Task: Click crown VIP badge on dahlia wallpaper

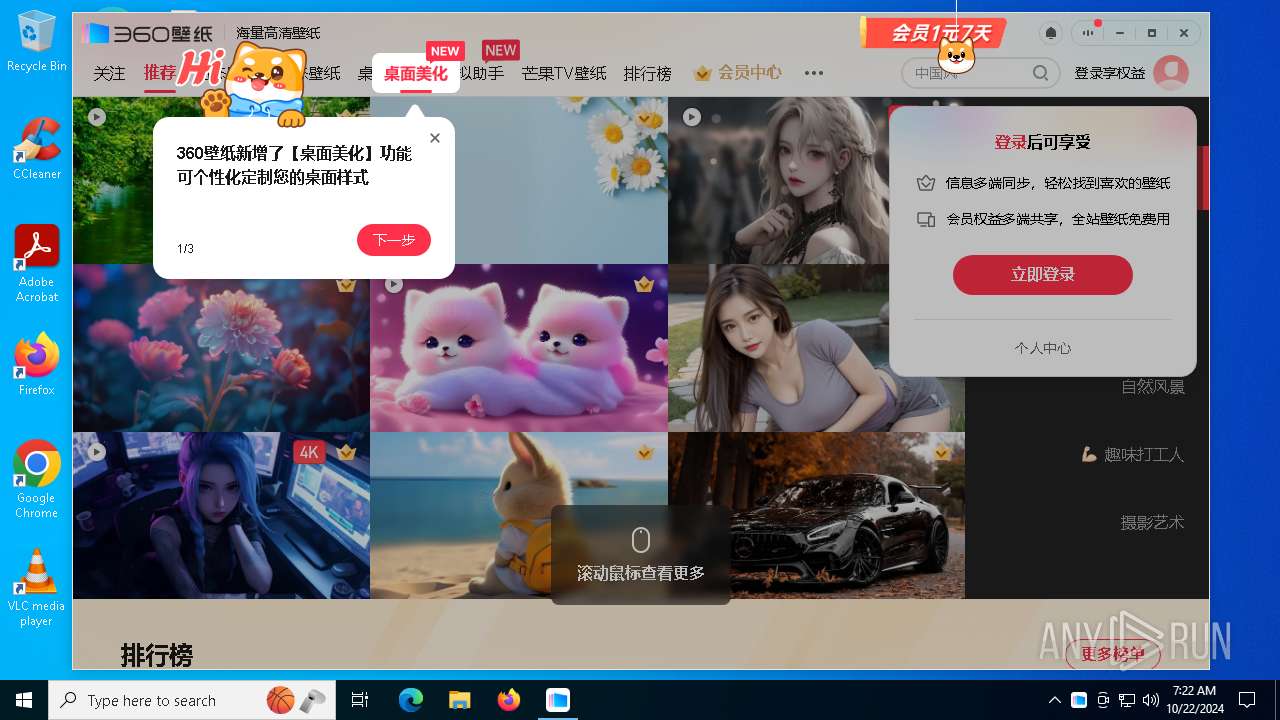Action: 346,285
